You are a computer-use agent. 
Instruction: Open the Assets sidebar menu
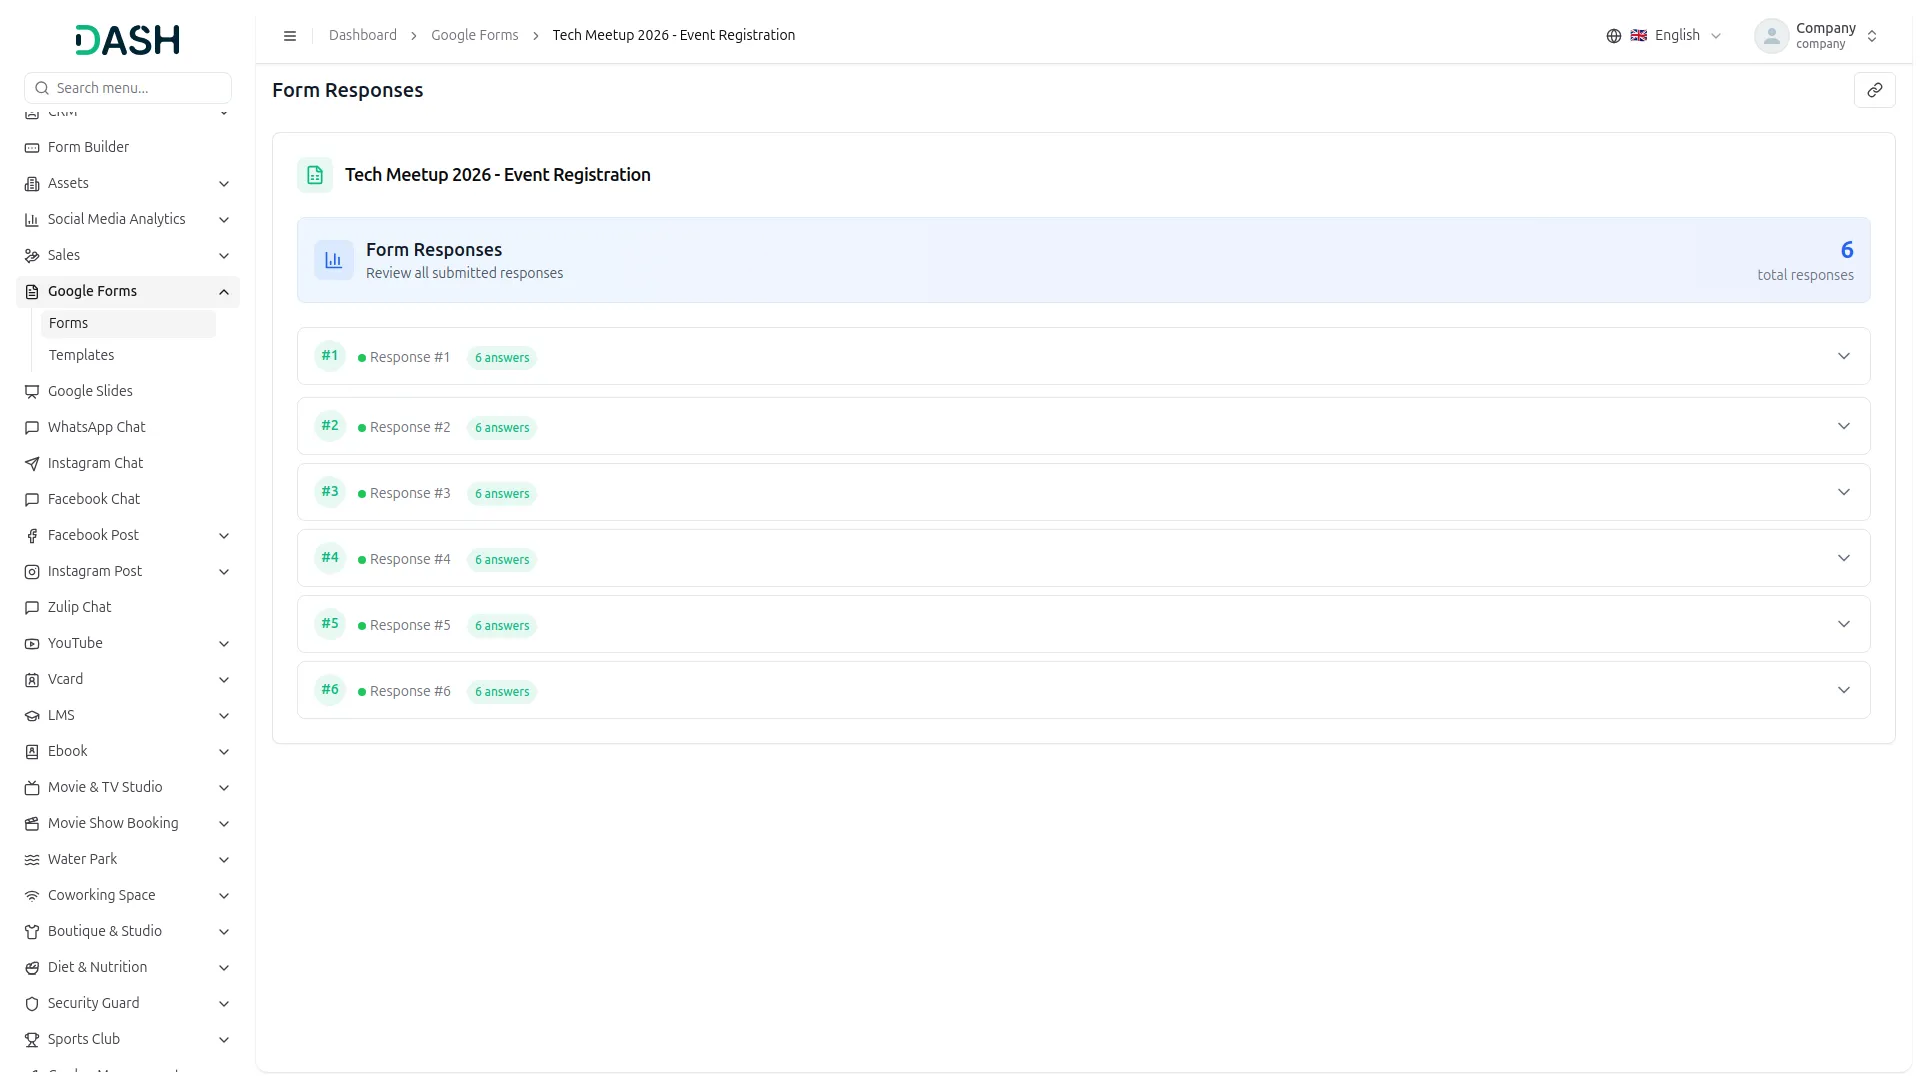click(128, 184)
